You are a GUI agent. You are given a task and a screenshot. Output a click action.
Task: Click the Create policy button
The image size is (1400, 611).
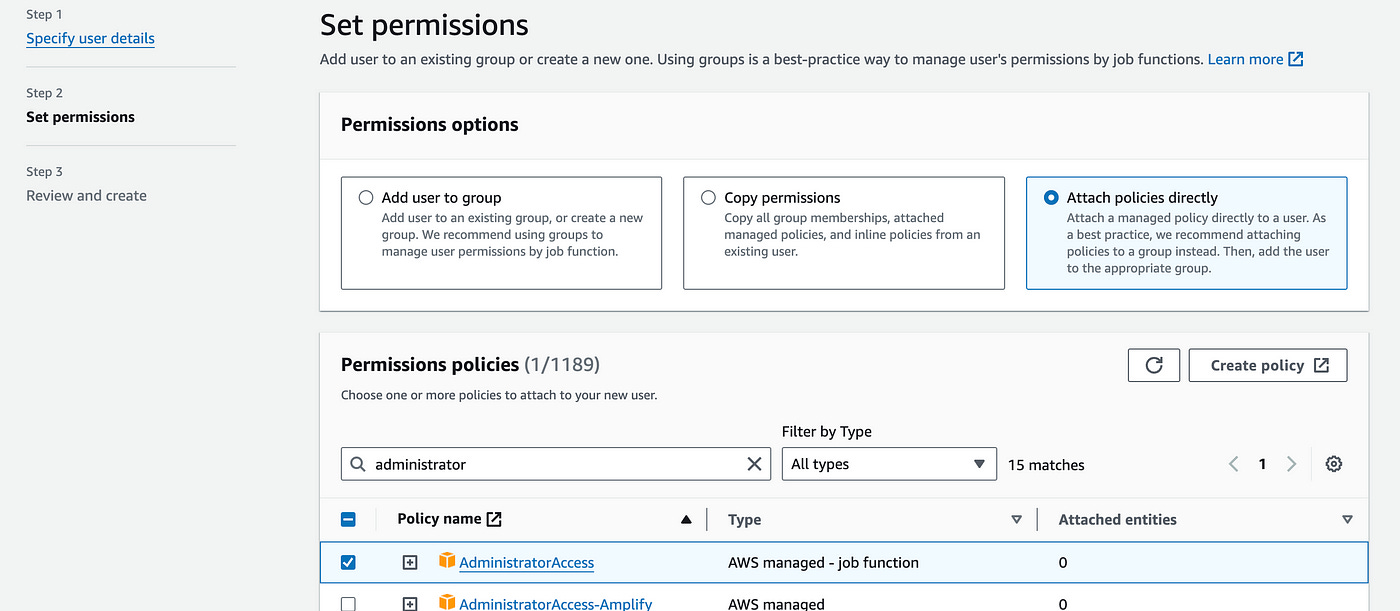click(x=1267, y=365)
